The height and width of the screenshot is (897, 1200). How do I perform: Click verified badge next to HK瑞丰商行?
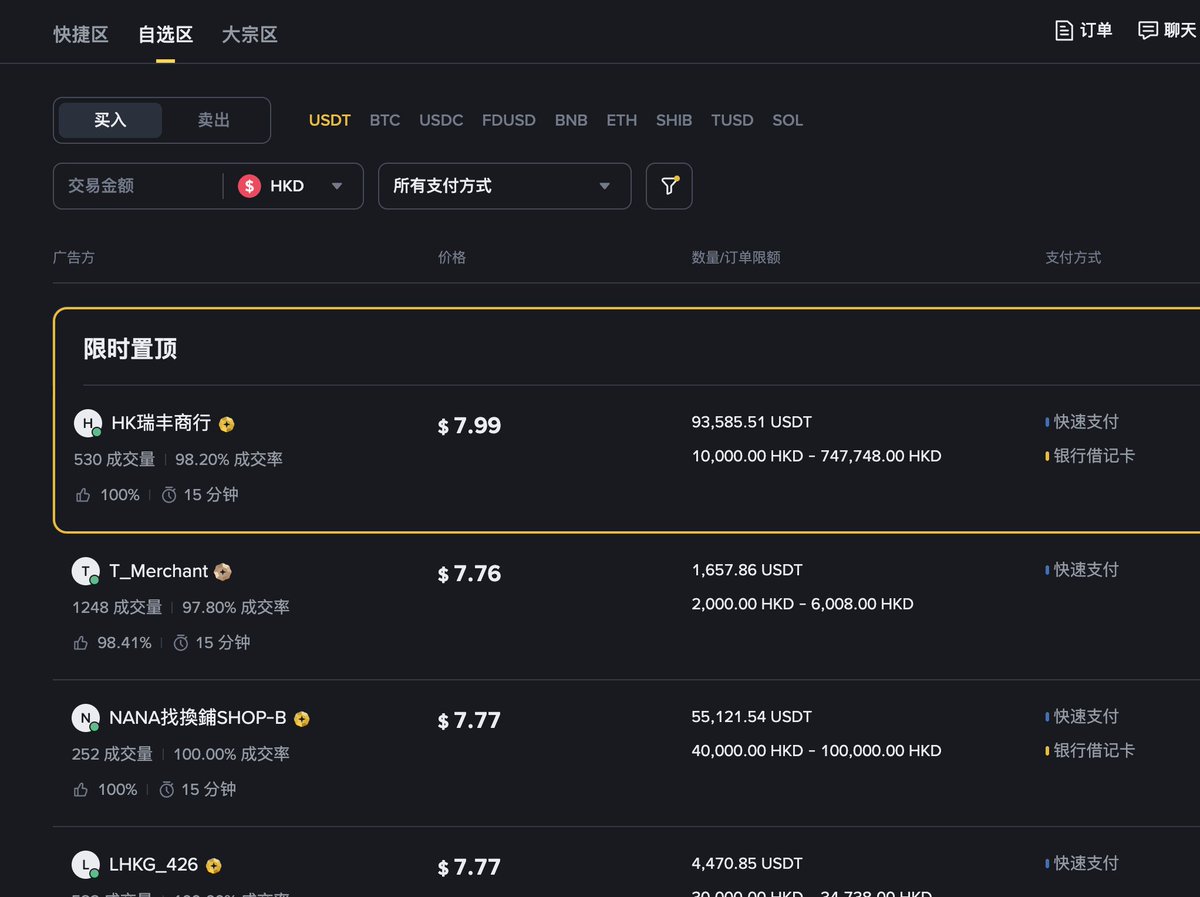227,424
